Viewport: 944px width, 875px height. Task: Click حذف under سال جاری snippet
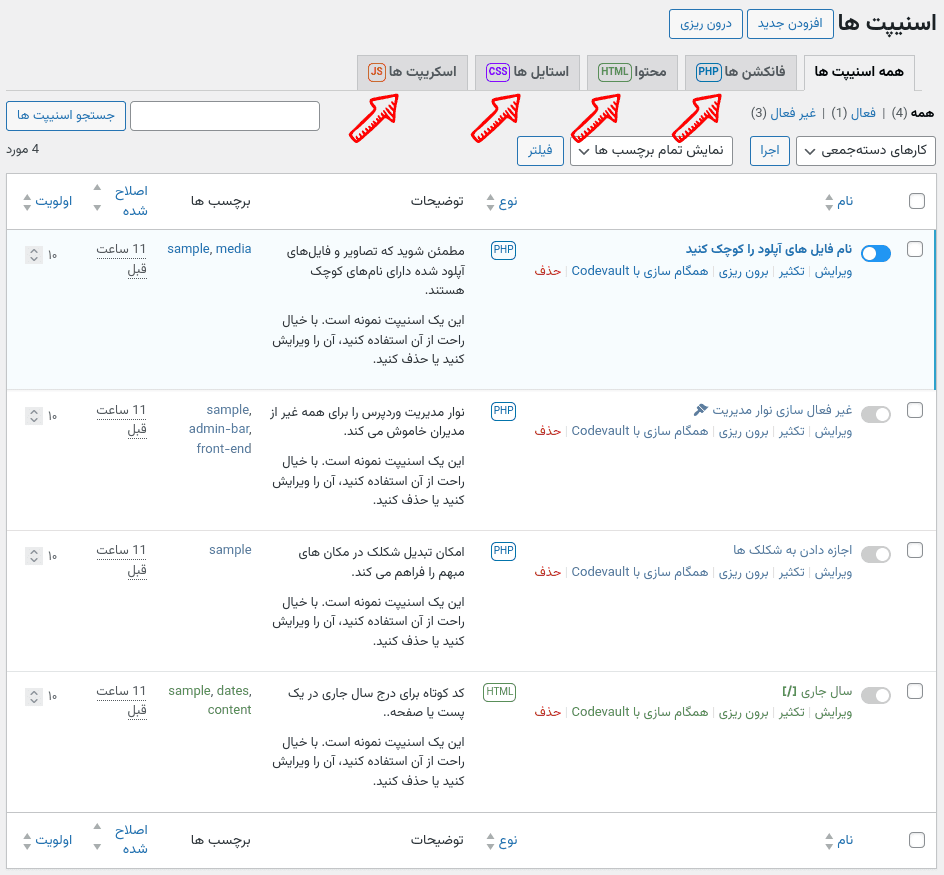coord(548,712)
